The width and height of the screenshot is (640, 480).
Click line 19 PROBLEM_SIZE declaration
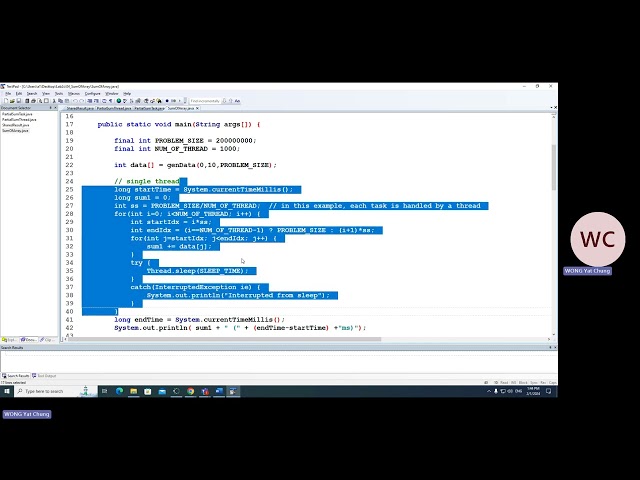click(185, 141)
